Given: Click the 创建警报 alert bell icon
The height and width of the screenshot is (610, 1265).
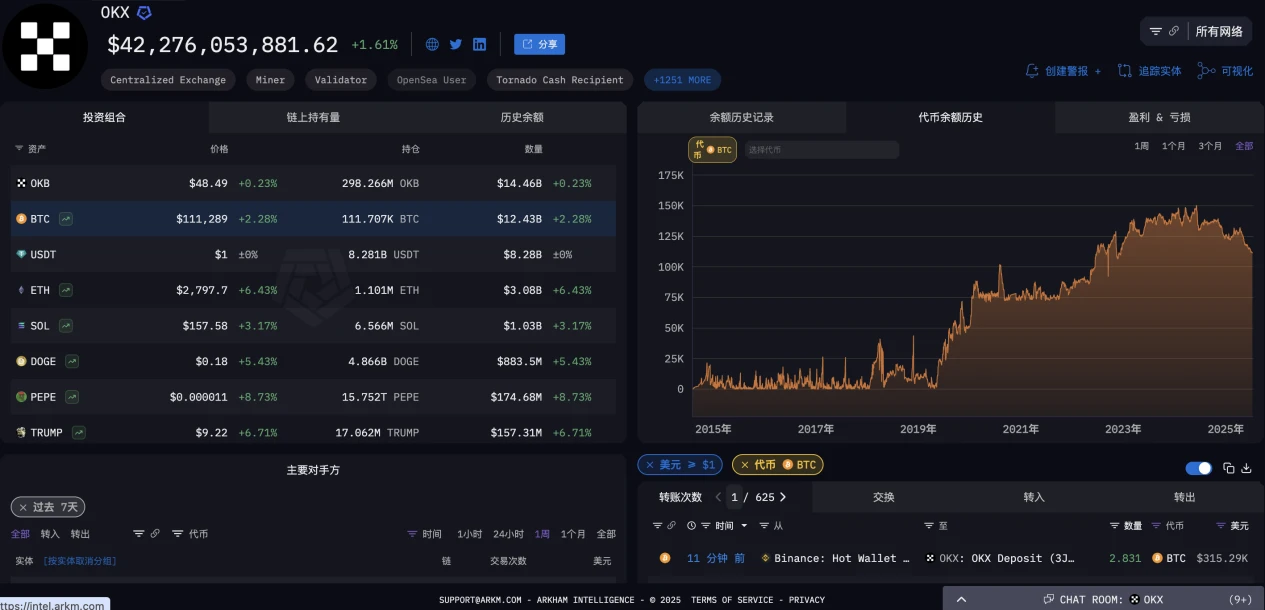Looking at the screenshot, I should click(1032, 71).
